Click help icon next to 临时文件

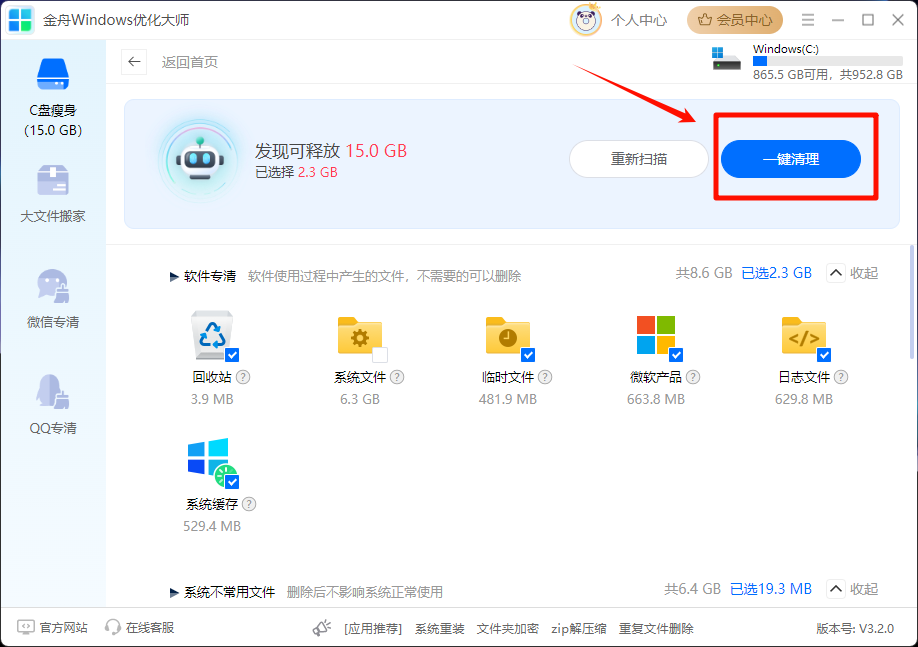[x=545, y=377]
